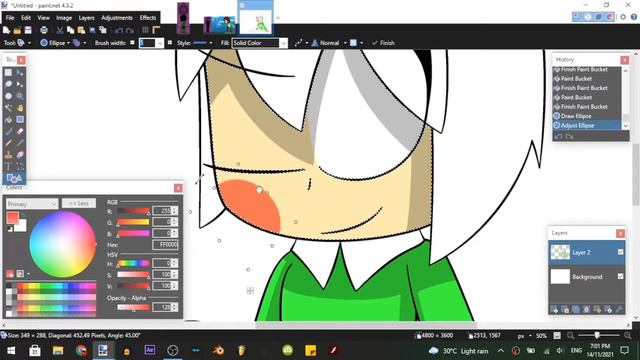Select the Ellipse Select tool
The width and height of the screenshot is (640, 360).
point(9,96)
